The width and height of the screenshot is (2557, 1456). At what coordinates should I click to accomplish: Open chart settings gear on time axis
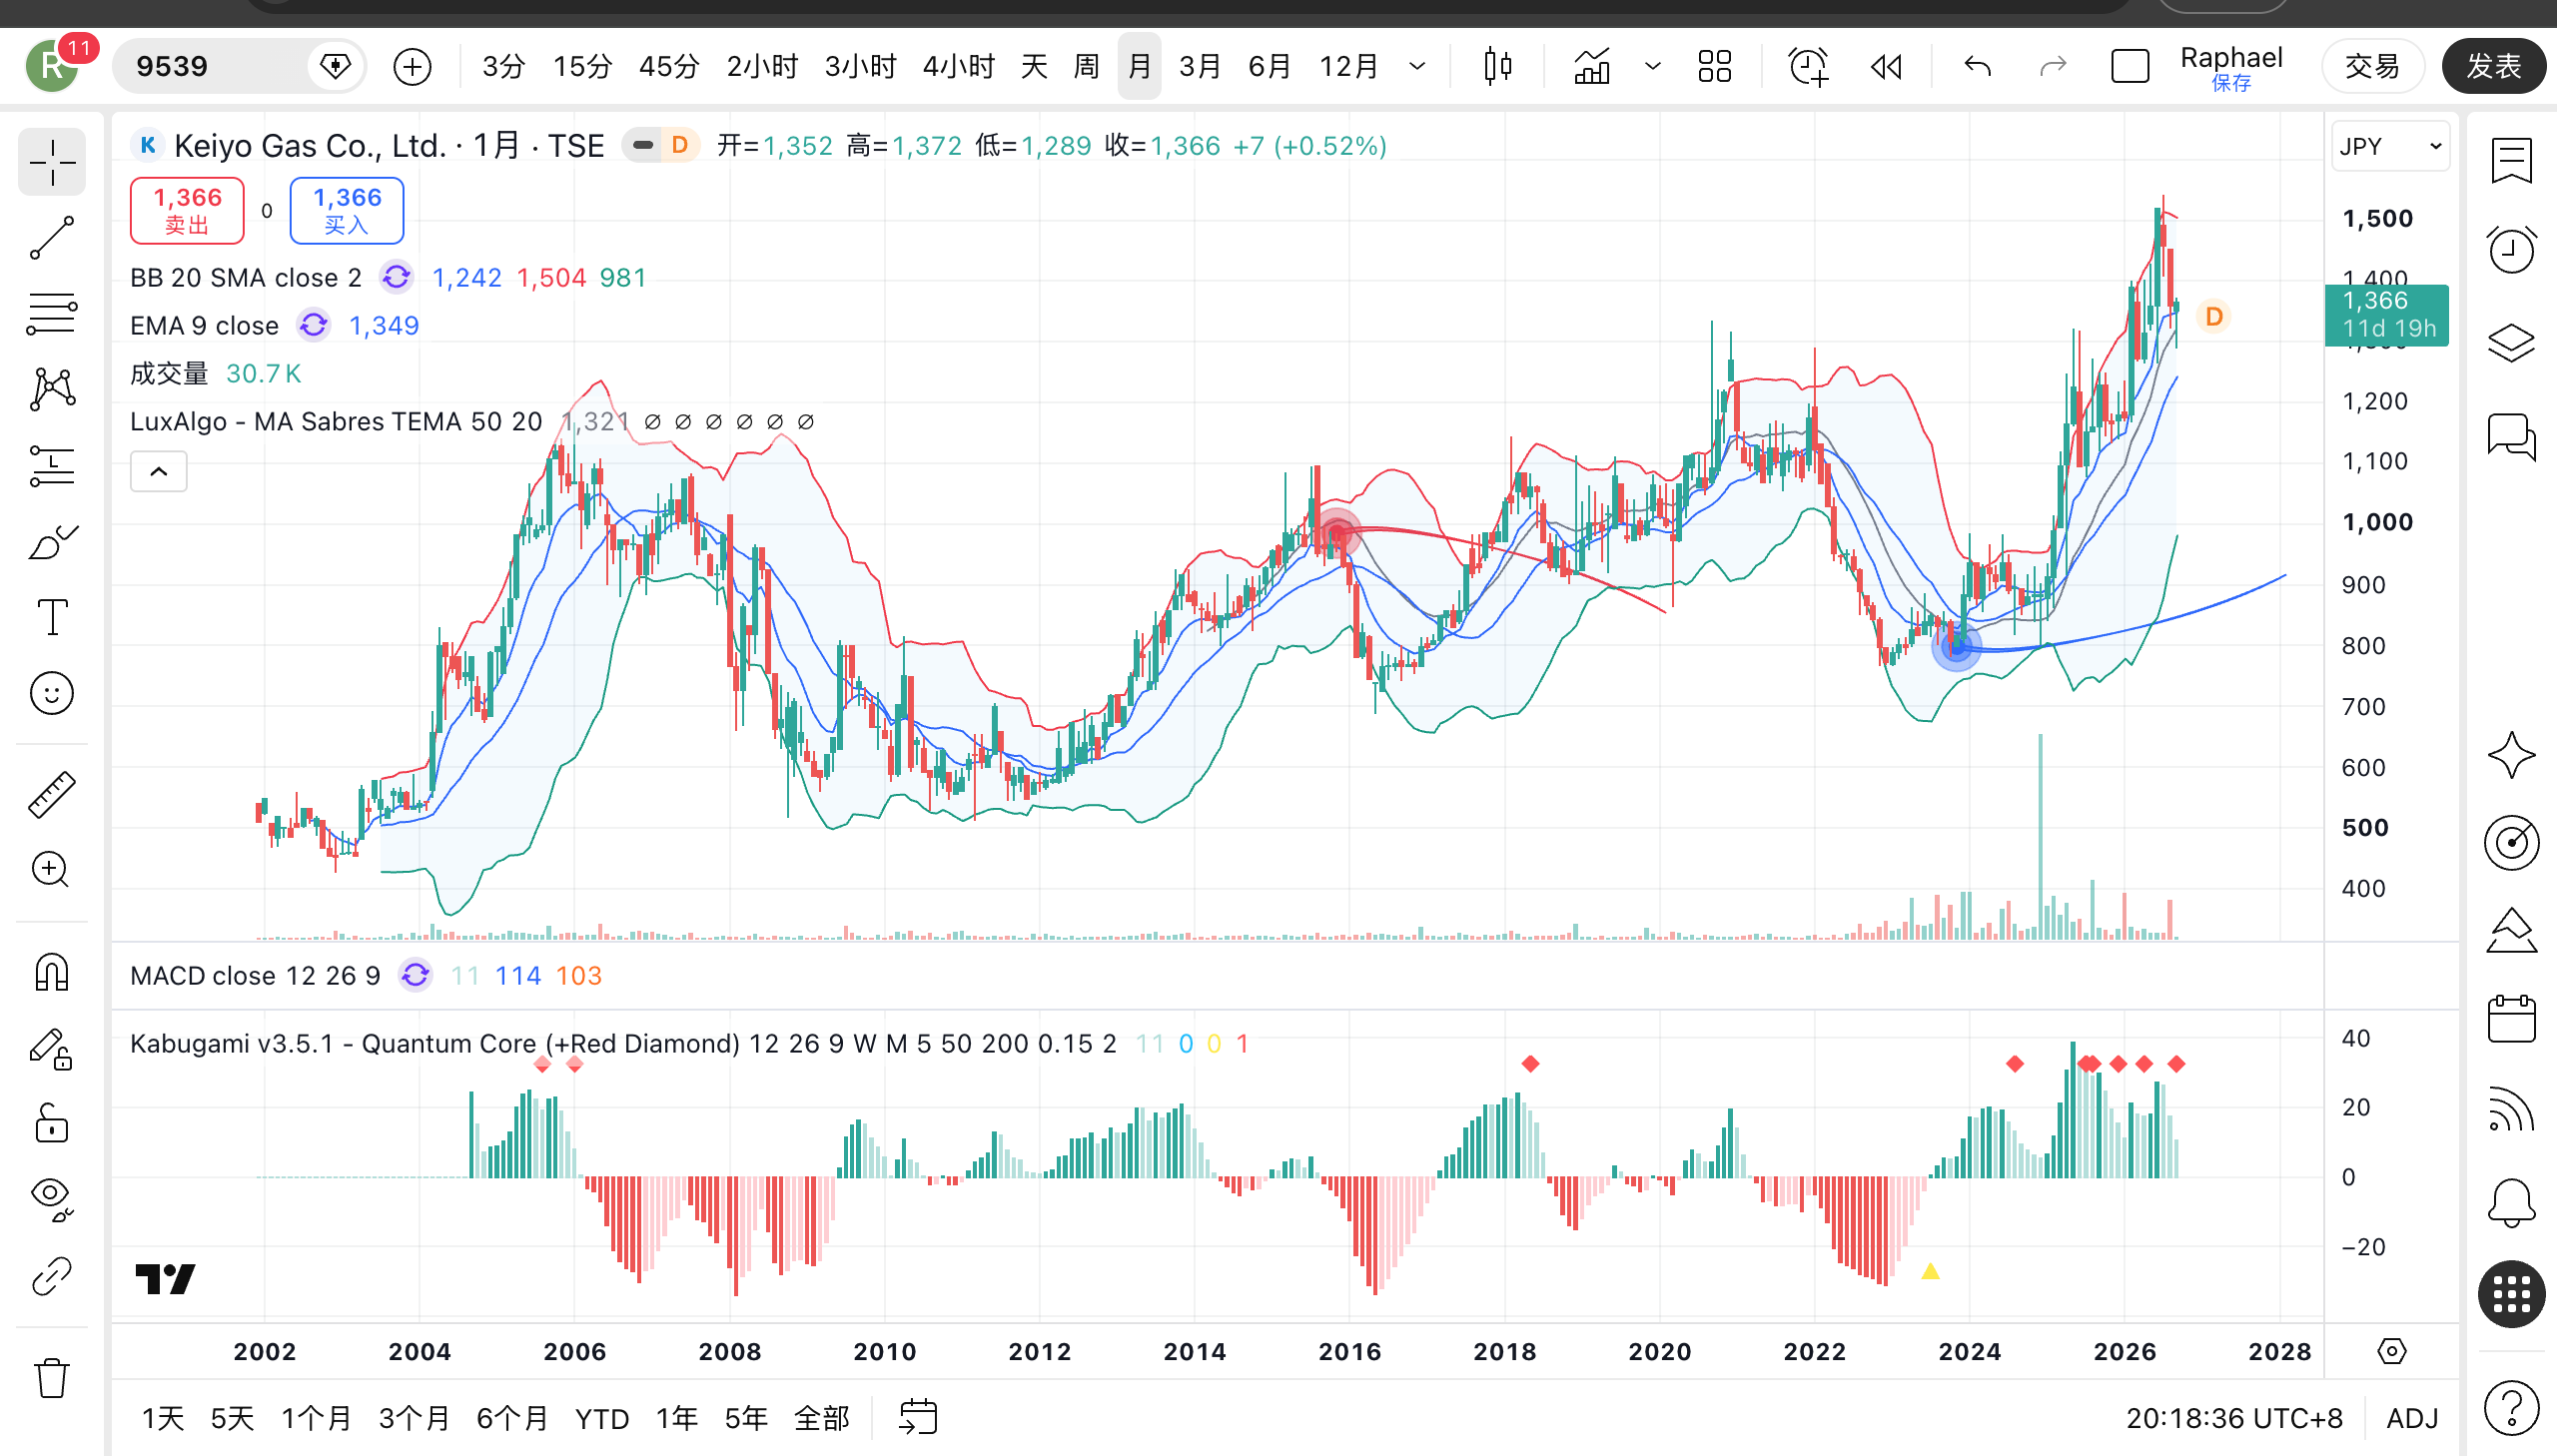coord(2391,1351)
